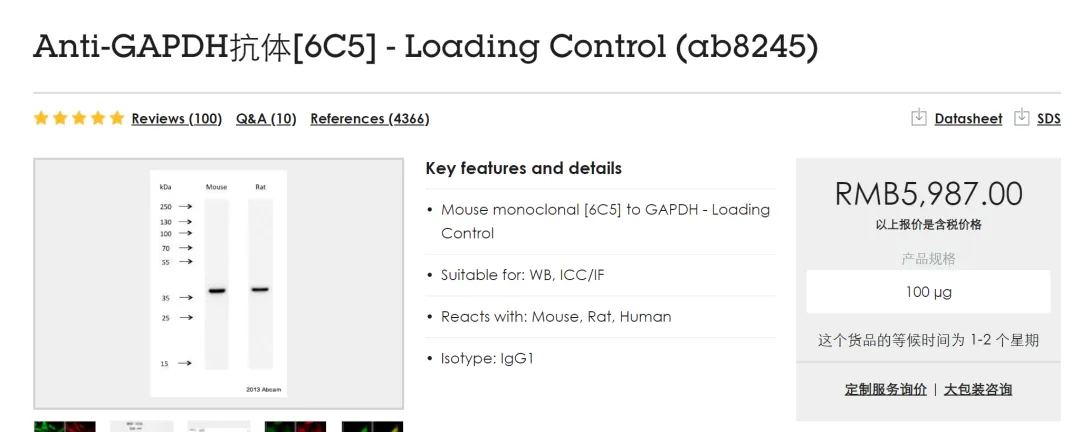This screenshot has width=1080, height=432.
Task: Click the RMB5,987.00 price text
Action: [928, 193]
